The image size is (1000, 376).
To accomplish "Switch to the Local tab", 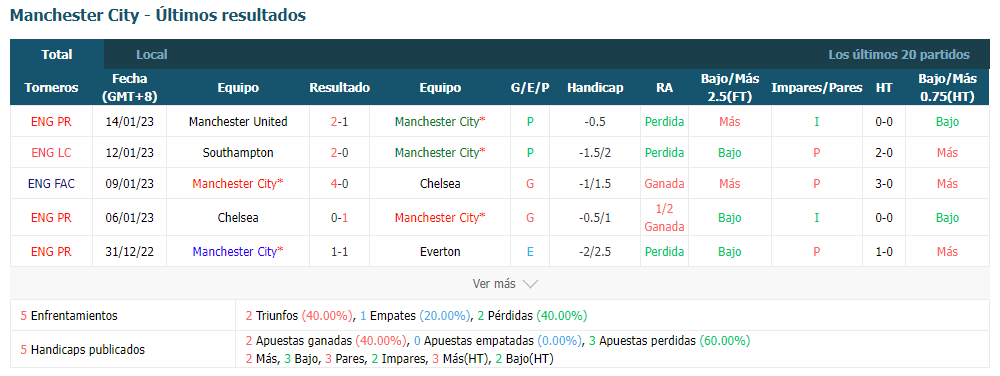I will (152, 55).
